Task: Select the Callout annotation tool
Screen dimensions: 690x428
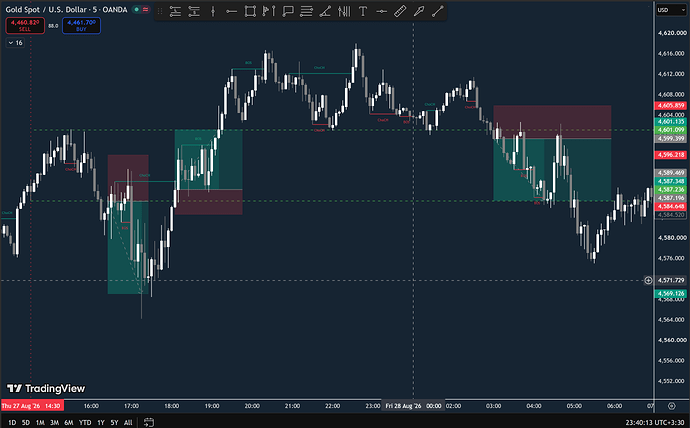Action: (x=288, y=12)
